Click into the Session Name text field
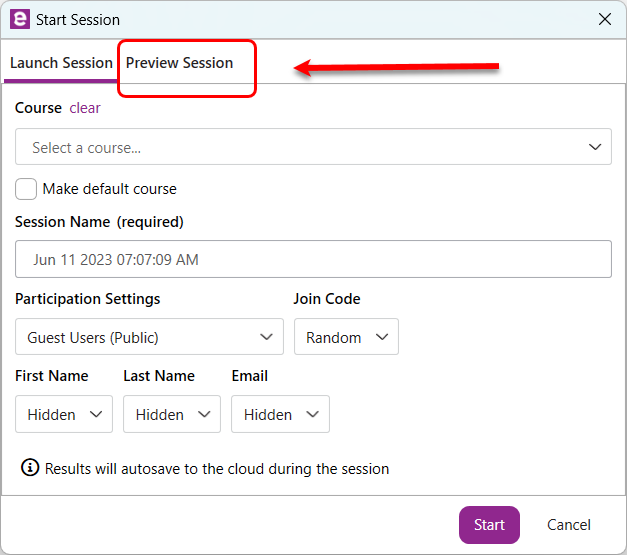The image size is (627, 555). [313, 259]
